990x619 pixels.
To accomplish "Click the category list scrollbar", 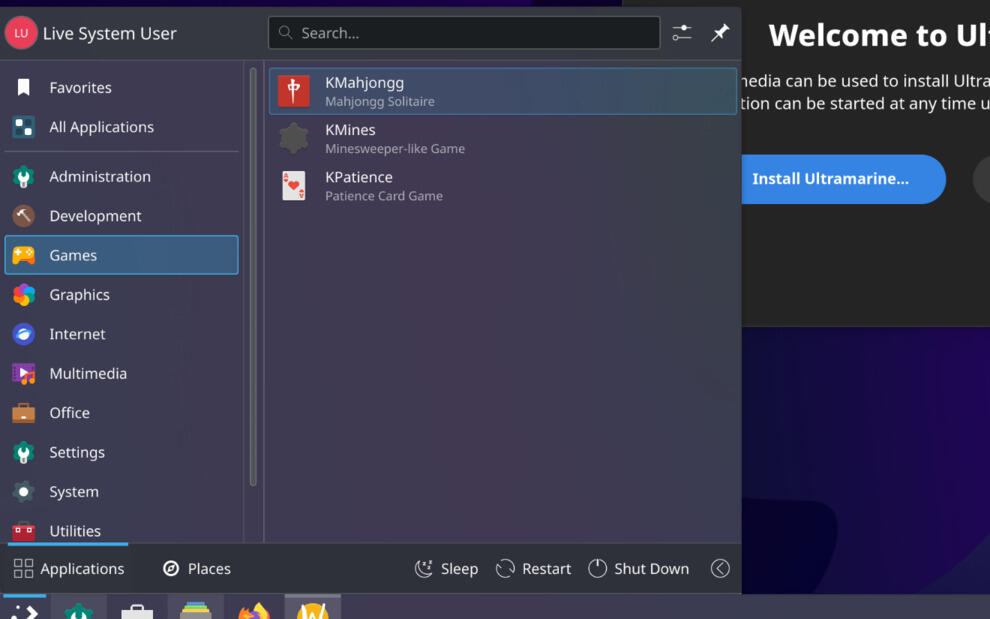I will click(253, 277).
